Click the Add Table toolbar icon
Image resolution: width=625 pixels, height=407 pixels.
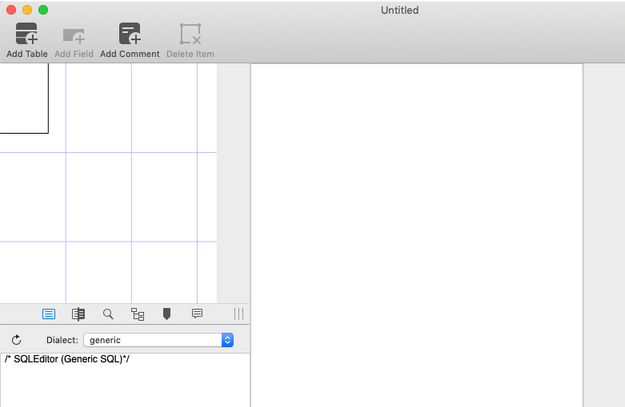point(27,33)
